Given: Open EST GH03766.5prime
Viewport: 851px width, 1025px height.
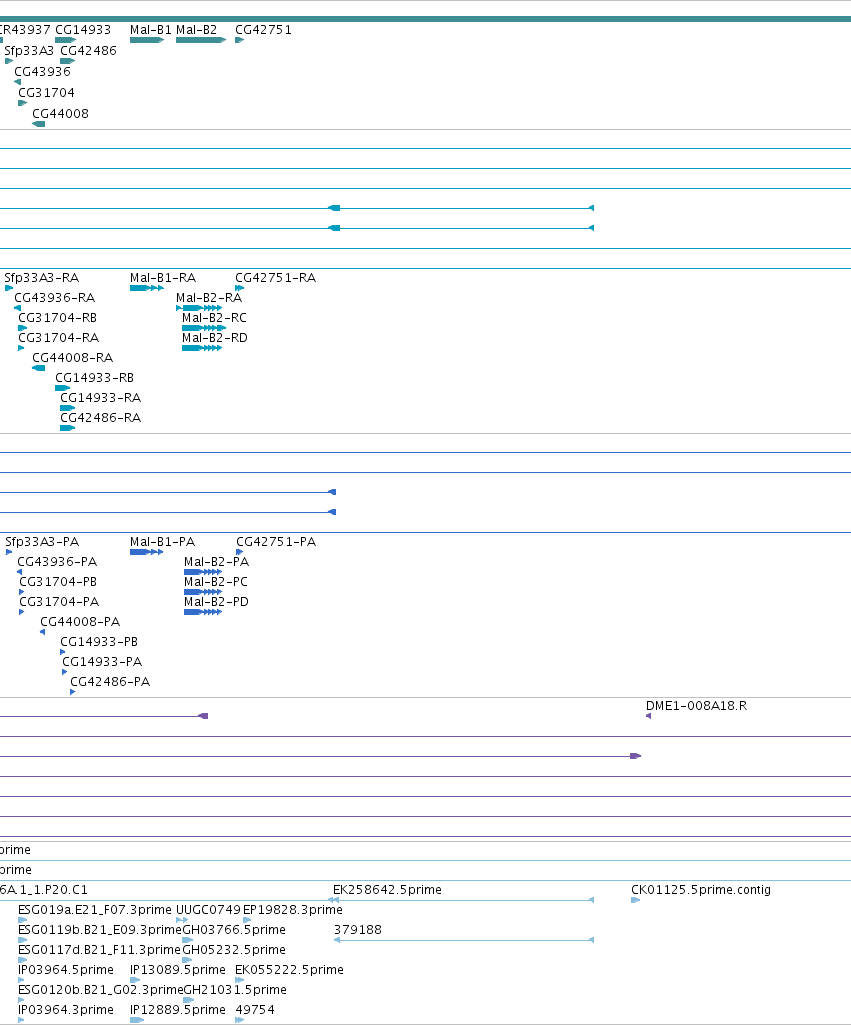Looking at the screenshot, I should click(x=234, y=930).
